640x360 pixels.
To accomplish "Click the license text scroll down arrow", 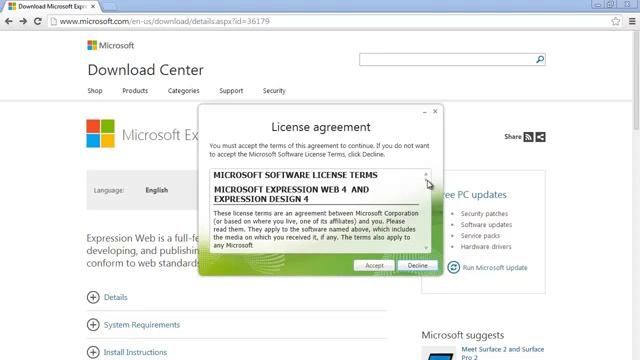I will [x=426, y=247].
